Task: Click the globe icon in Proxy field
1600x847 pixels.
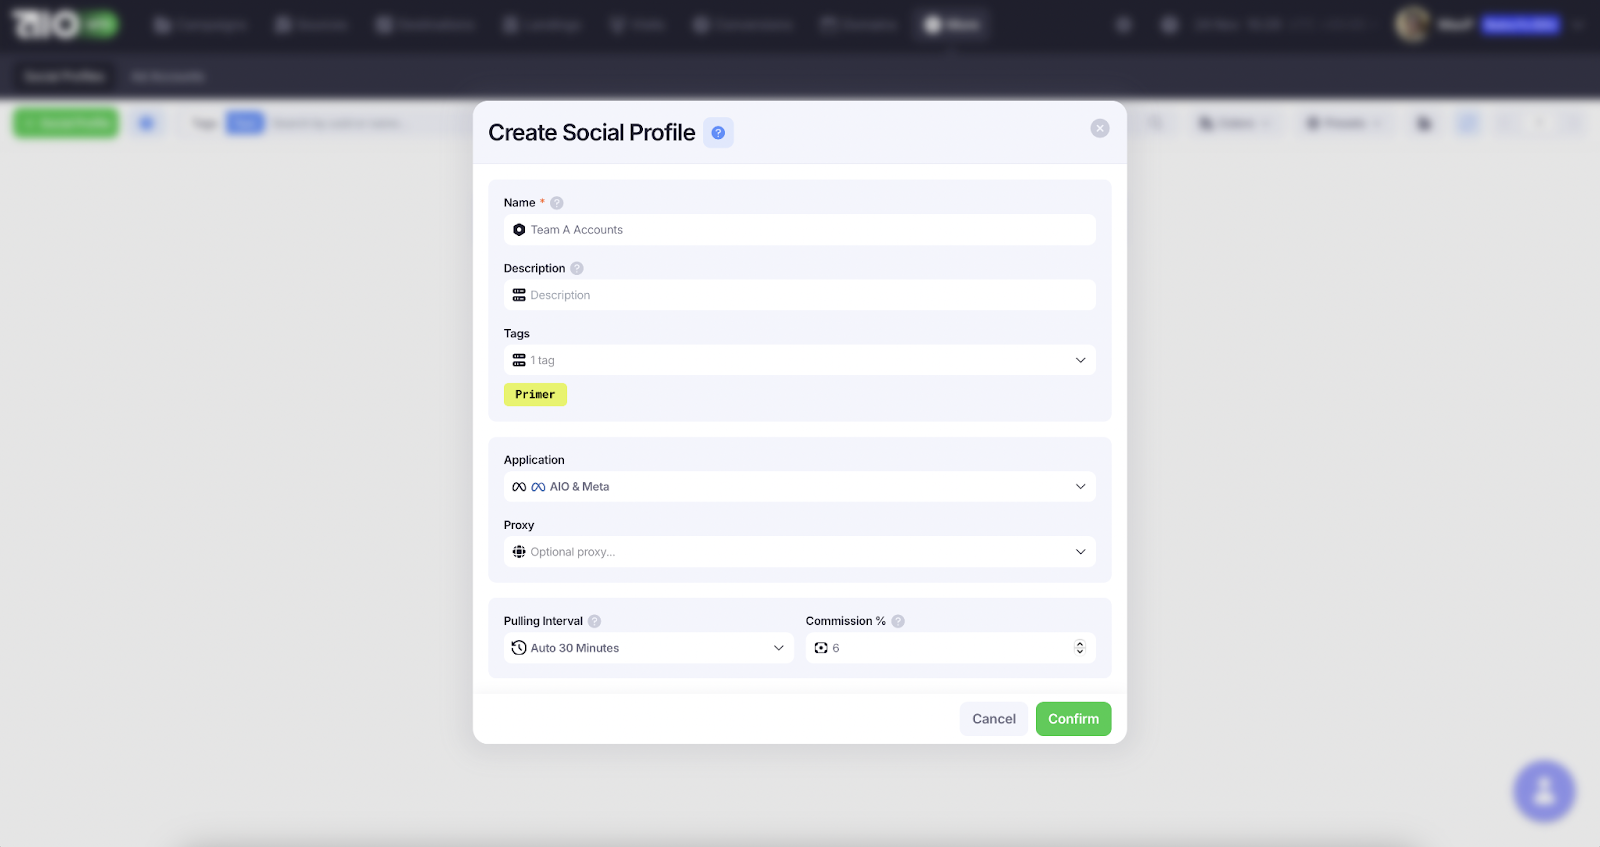Action: [519, 552]
